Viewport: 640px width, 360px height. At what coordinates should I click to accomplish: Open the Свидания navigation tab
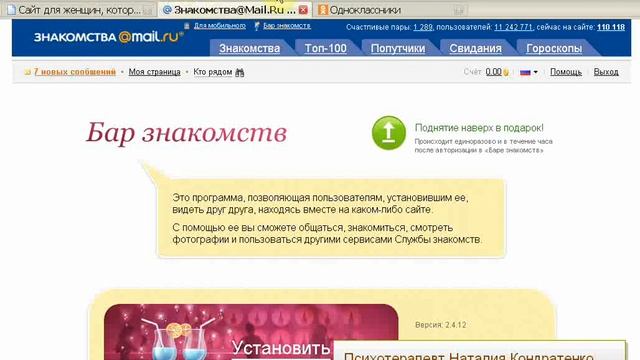coord(476,48)
